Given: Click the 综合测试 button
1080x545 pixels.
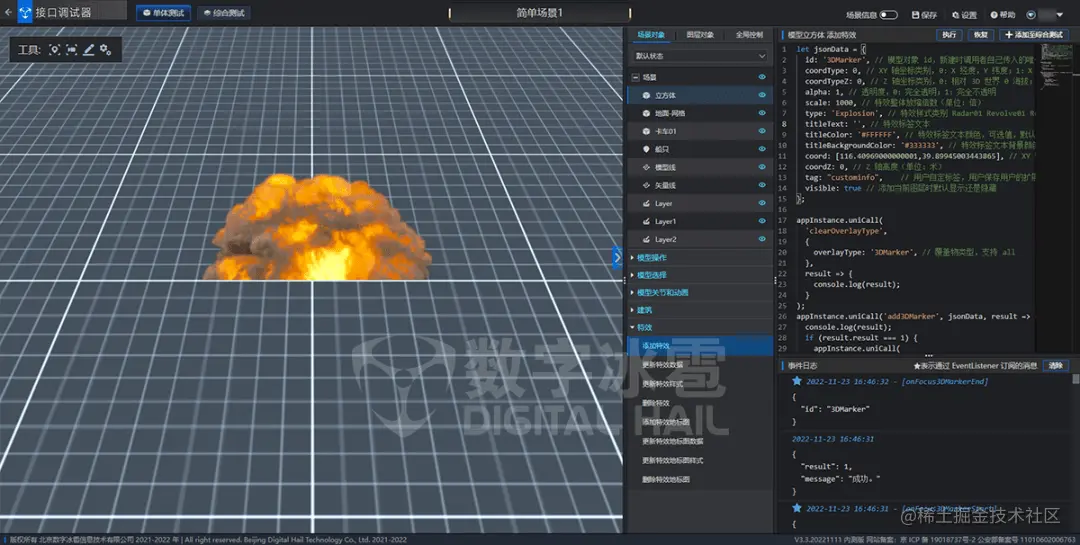Looking at the screenshot, I should [225, 13].
